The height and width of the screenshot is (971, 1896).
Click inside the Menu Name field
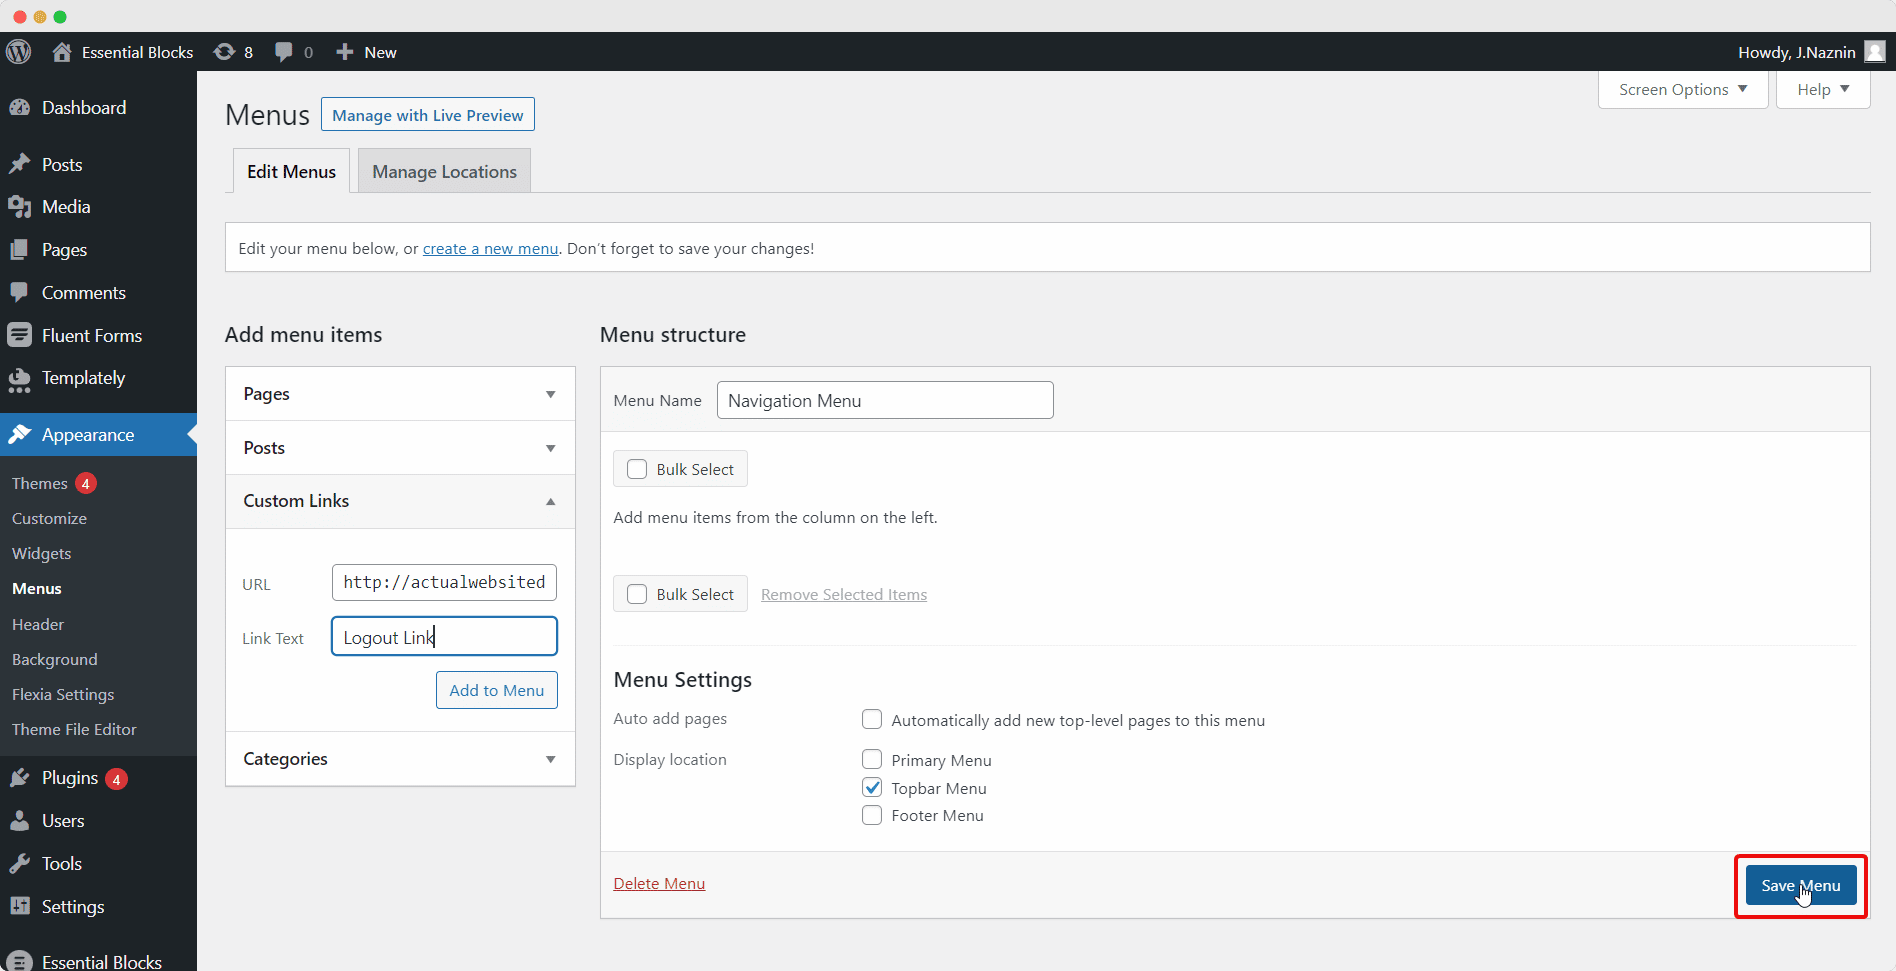tap(884, 400)
